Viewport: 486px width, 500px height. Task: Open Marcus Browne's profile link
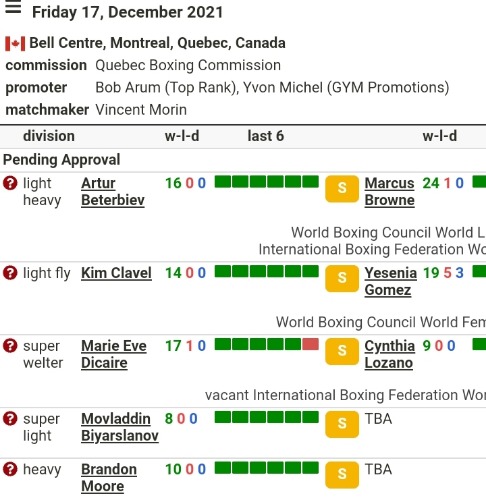click(389, 192)
